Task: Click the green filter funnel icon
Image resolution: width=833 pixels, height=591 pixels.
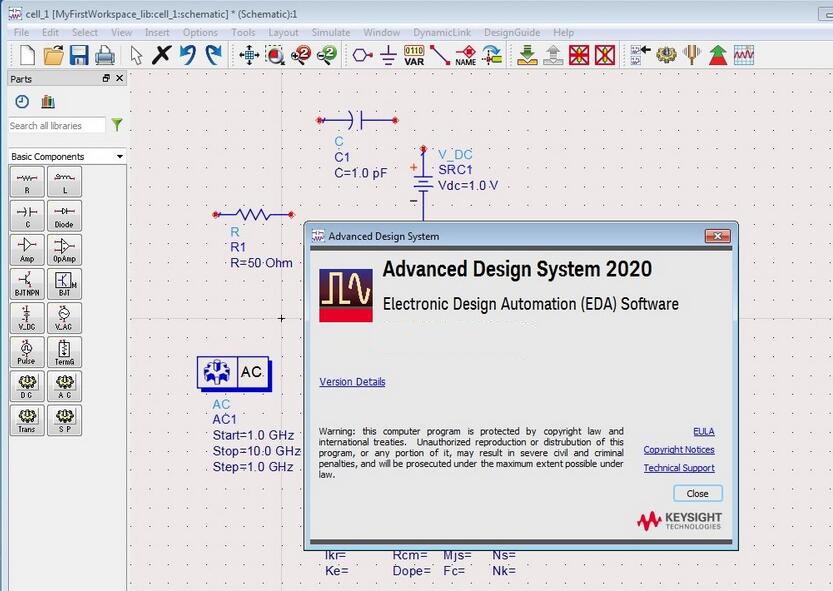Action: click(117, 125)
